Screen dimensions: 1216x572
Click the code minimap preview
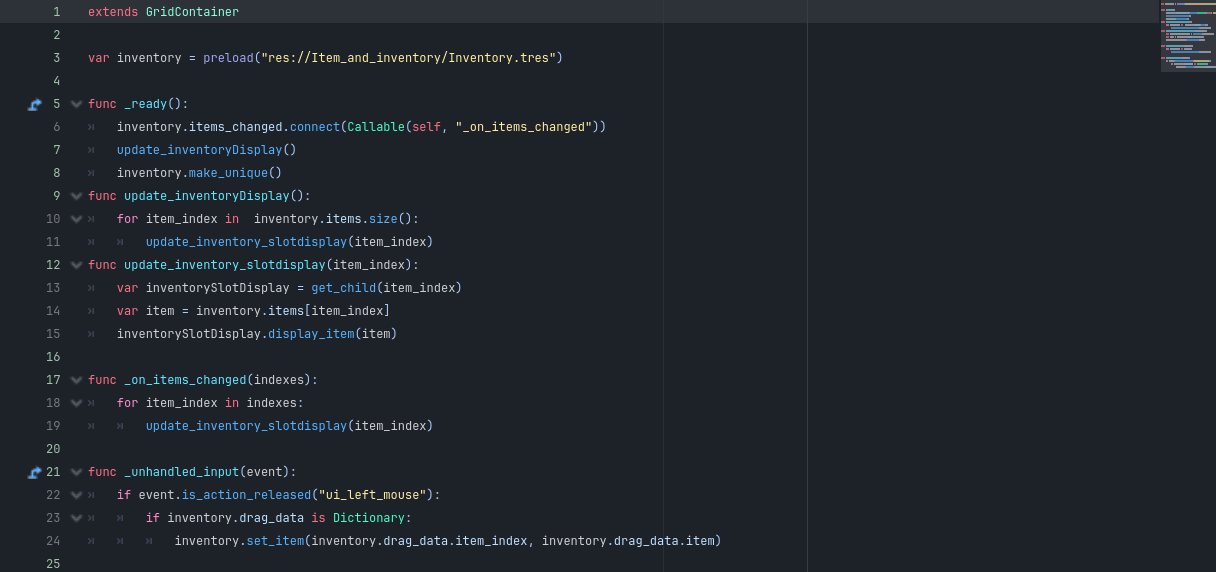(x=1188, y=36)
